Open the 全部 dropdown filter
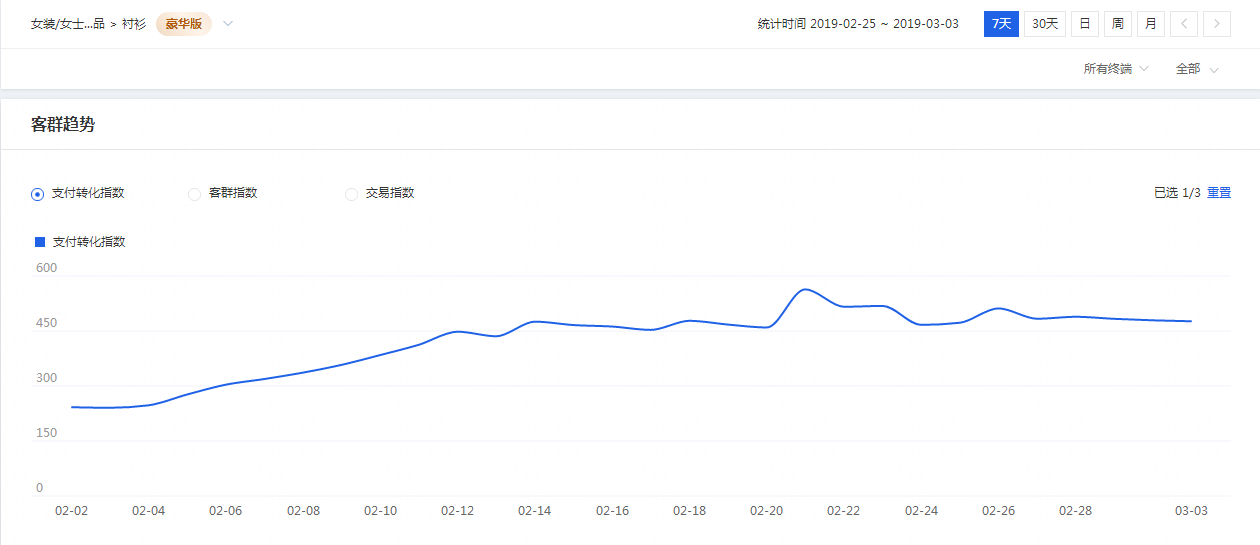The height and width of the screenshot is (545, 1260). pos(1197,69)
